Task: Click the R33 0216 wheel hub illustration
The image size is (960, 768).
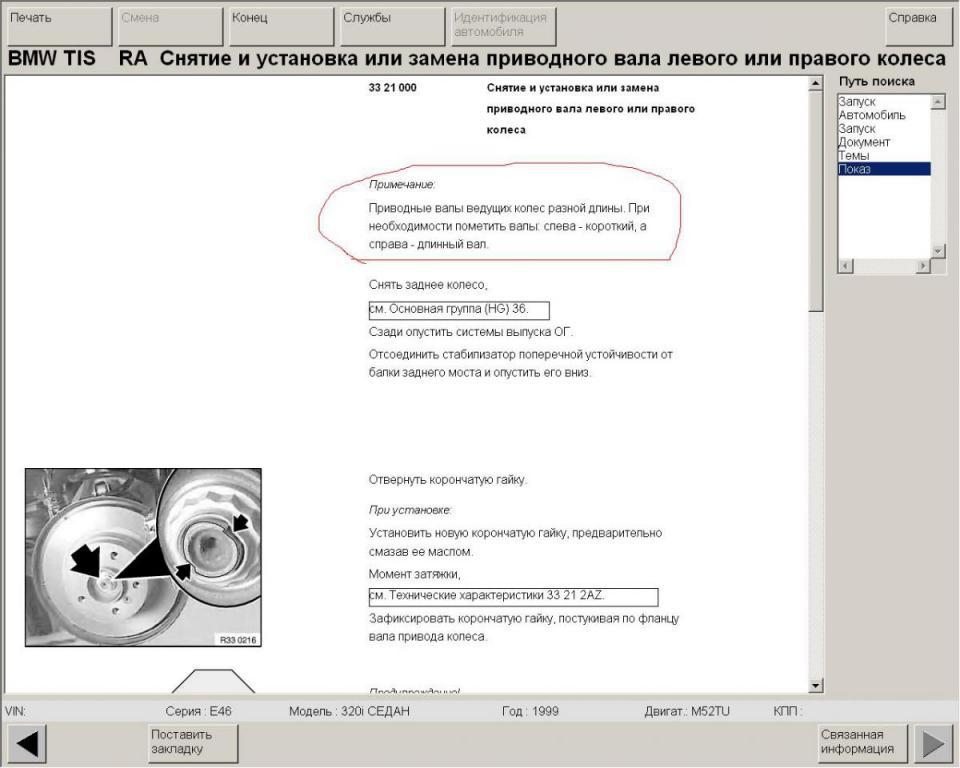Action: point(143,557)
